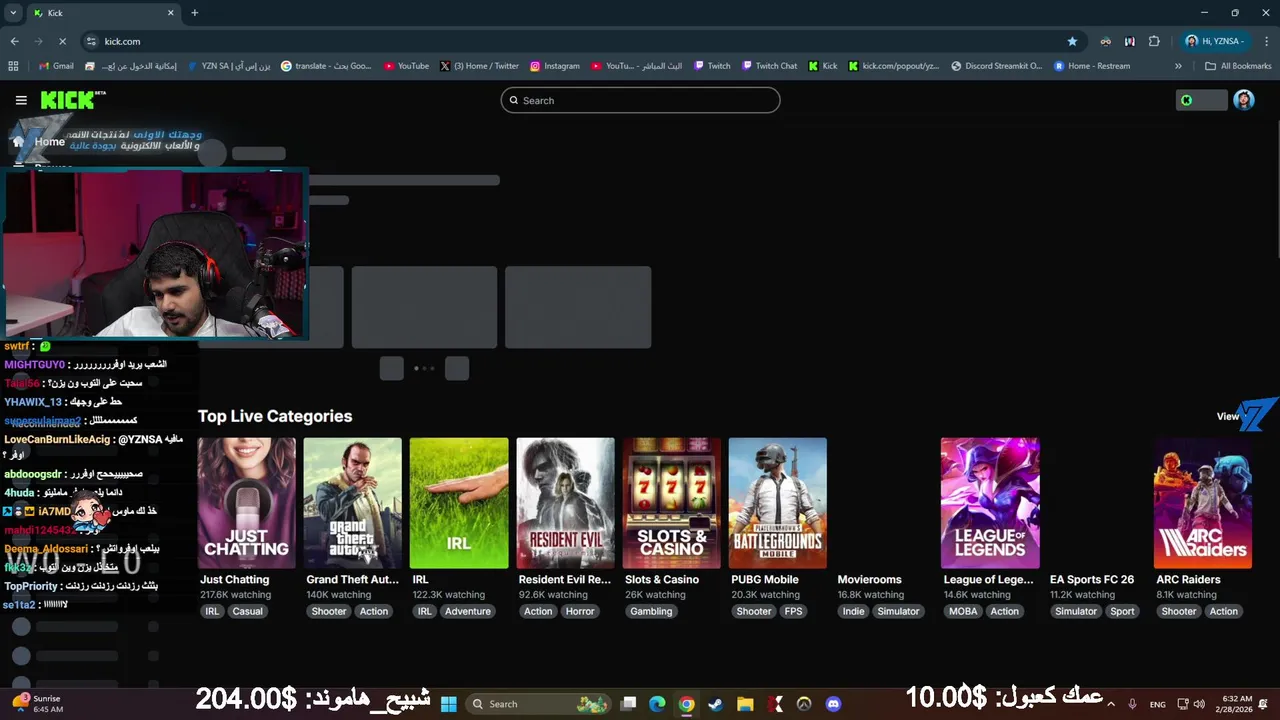This screenshot has width=1280, height=720.
Task: Click the EA Sports FC 26 title
Action: [x=1092, y=580]
